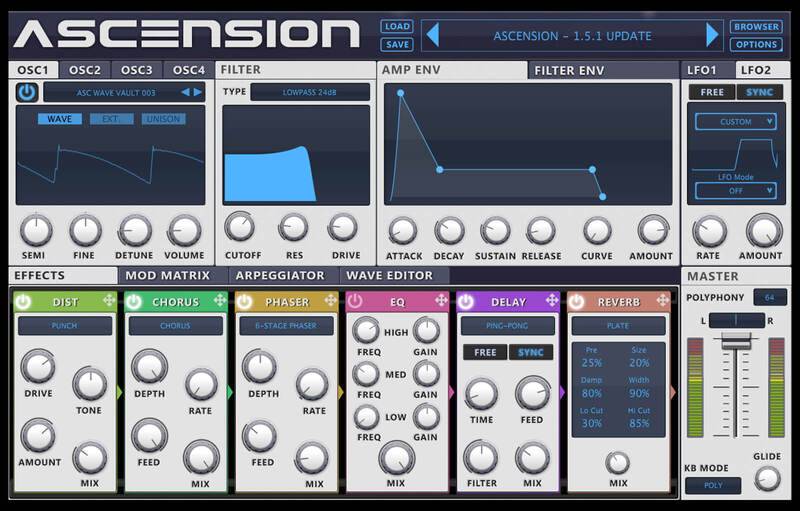Switch to the OSC3 tab

tap(137, 70)
